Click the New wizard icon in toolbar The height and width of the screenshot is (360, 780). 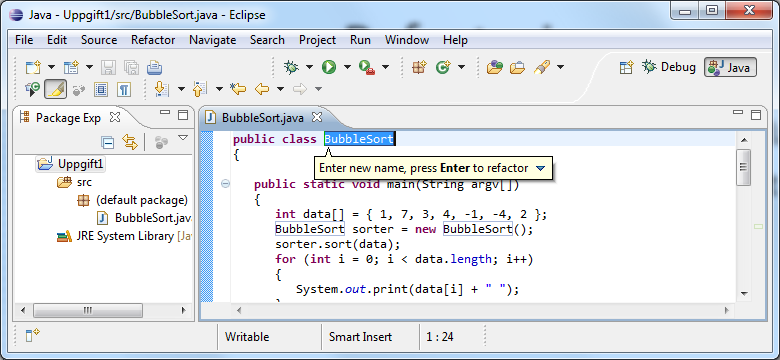[33, 67]
